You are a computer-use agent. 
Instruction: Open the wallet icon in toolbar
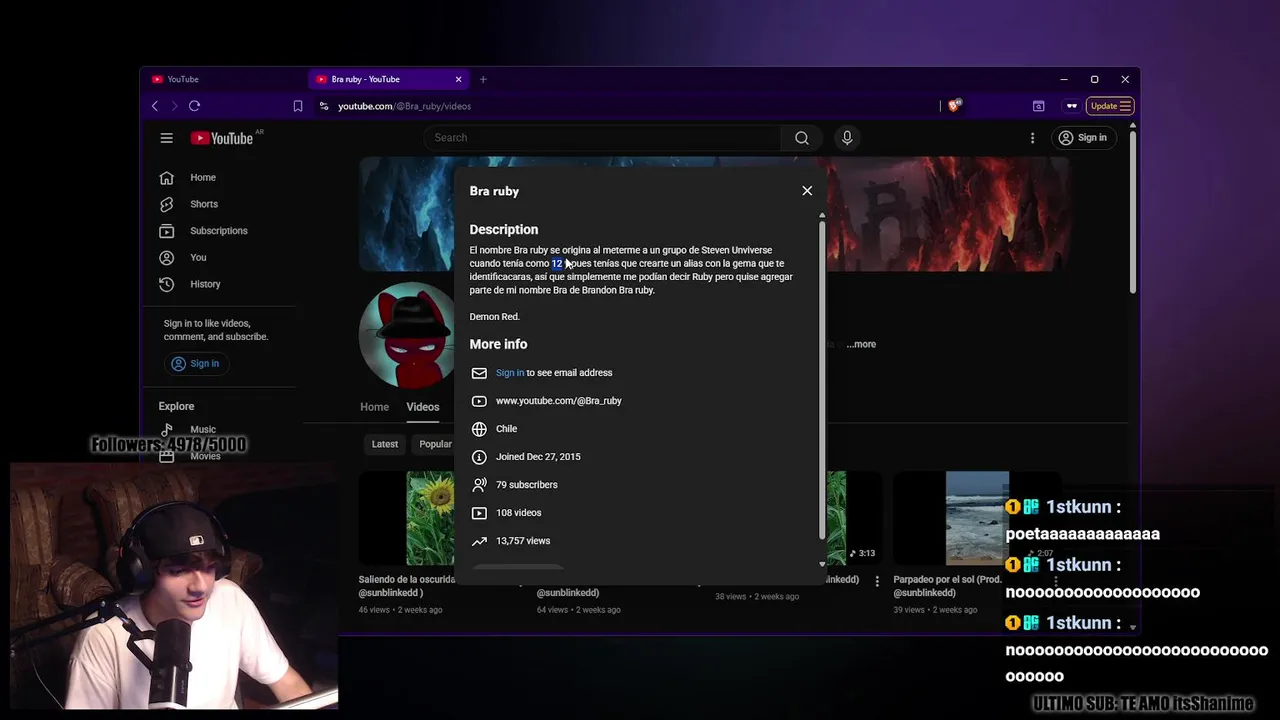[x=1039, y=106]
